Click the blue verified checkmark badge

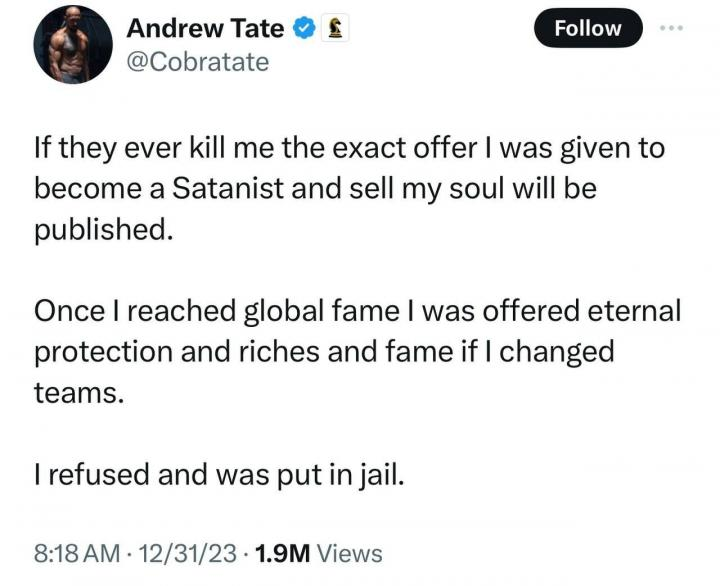click(304, 30)
